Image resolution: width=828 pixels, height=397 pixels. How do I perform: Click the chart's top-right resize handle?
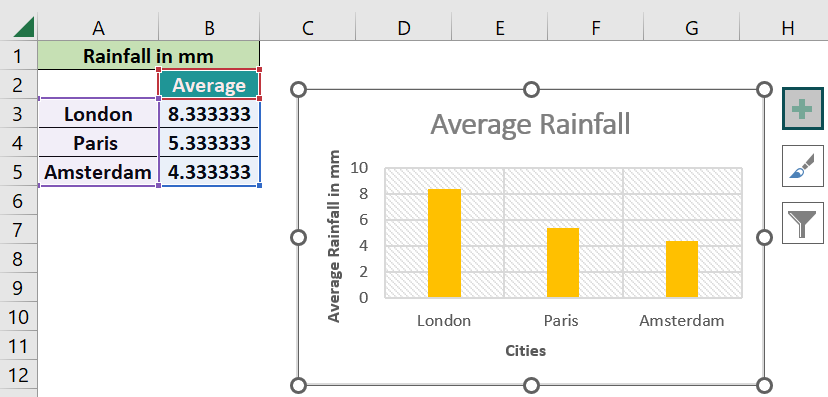point(764,90)
